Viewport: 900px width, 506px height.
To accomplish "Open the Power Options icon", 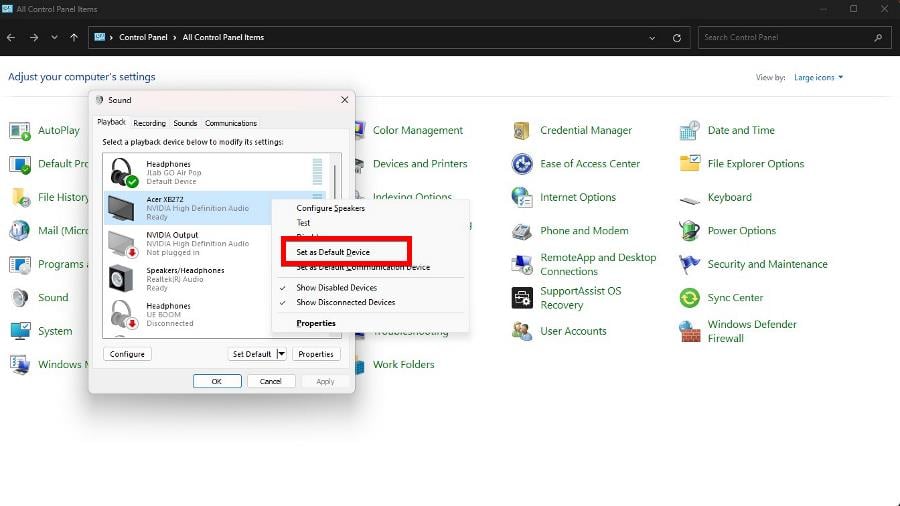I will tap(689, 231).
